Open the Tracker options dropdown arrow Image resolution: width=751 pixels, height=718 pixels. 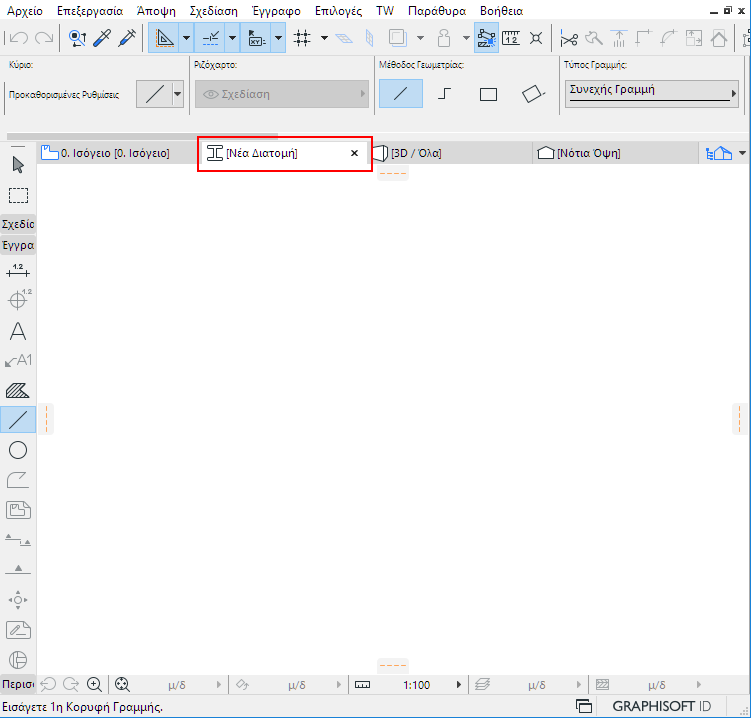(278, 38)
